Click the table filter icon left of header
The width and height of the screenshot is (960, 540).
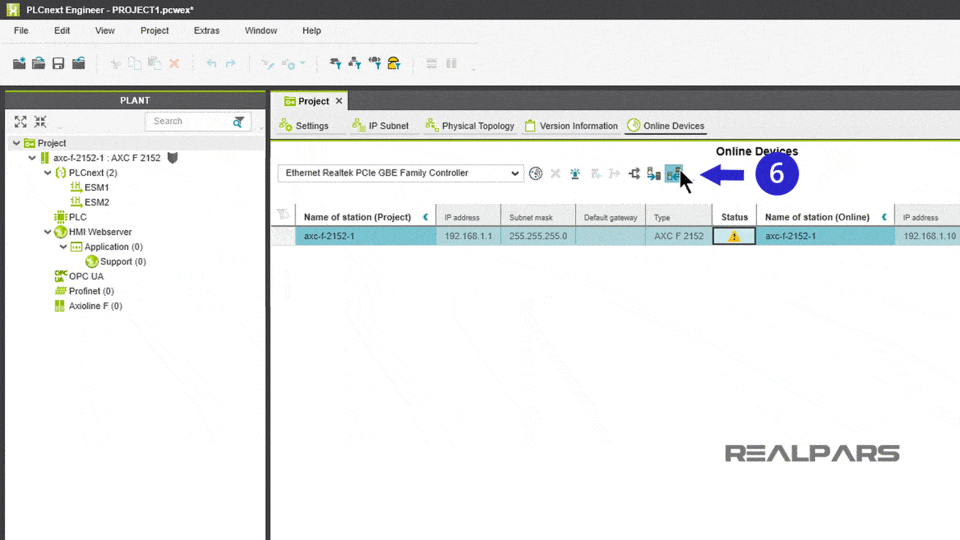(x=283, y=214)
